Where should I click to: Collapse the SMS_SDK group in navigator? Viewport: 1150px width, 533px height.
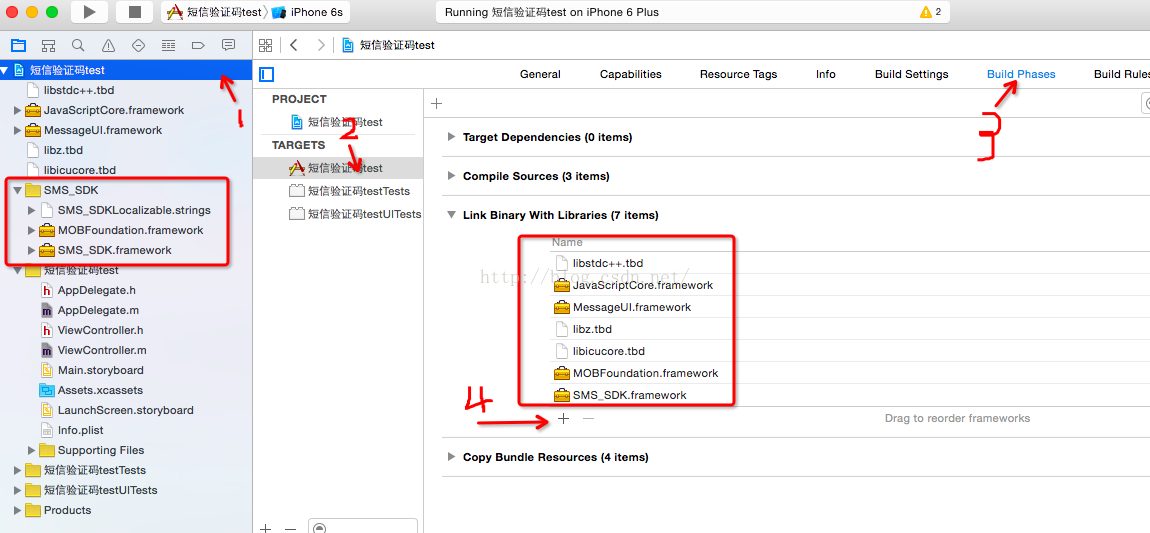pos(18,191)
